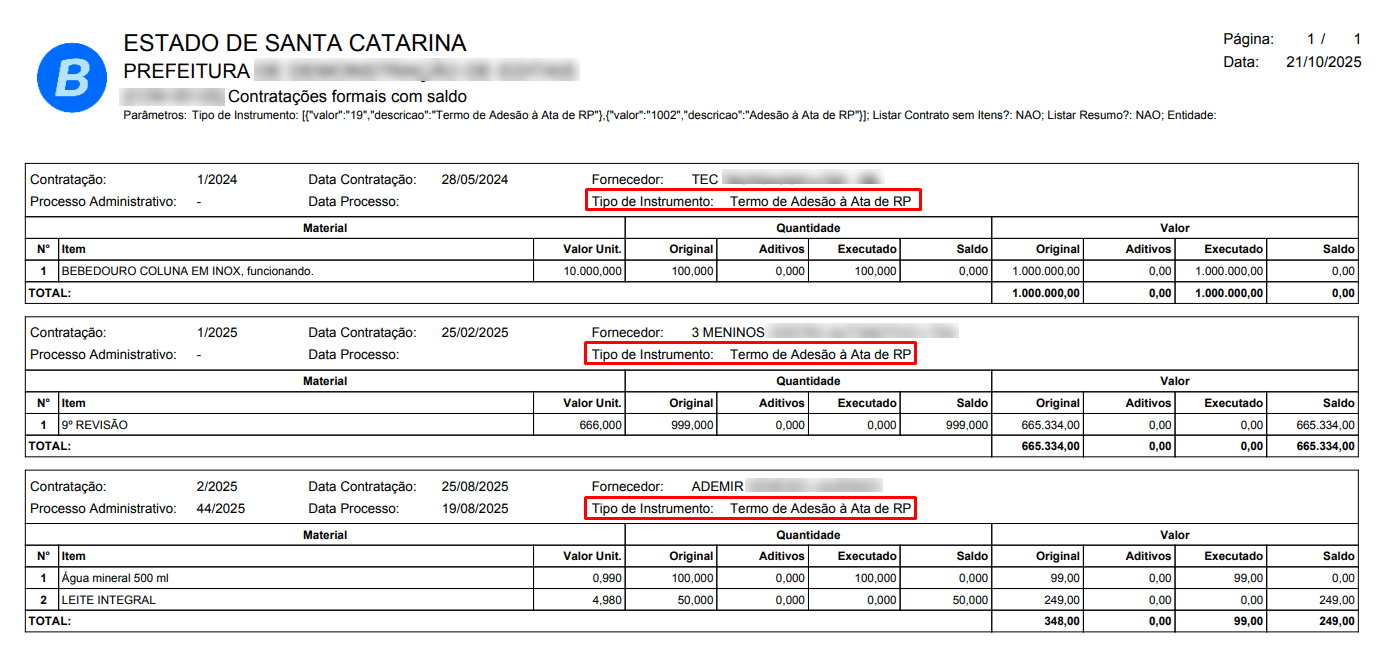Click highlighted Tipo de Instrumento in contract 1/2024
This screenshot has width=1386, height=654.
coord(751,201)
